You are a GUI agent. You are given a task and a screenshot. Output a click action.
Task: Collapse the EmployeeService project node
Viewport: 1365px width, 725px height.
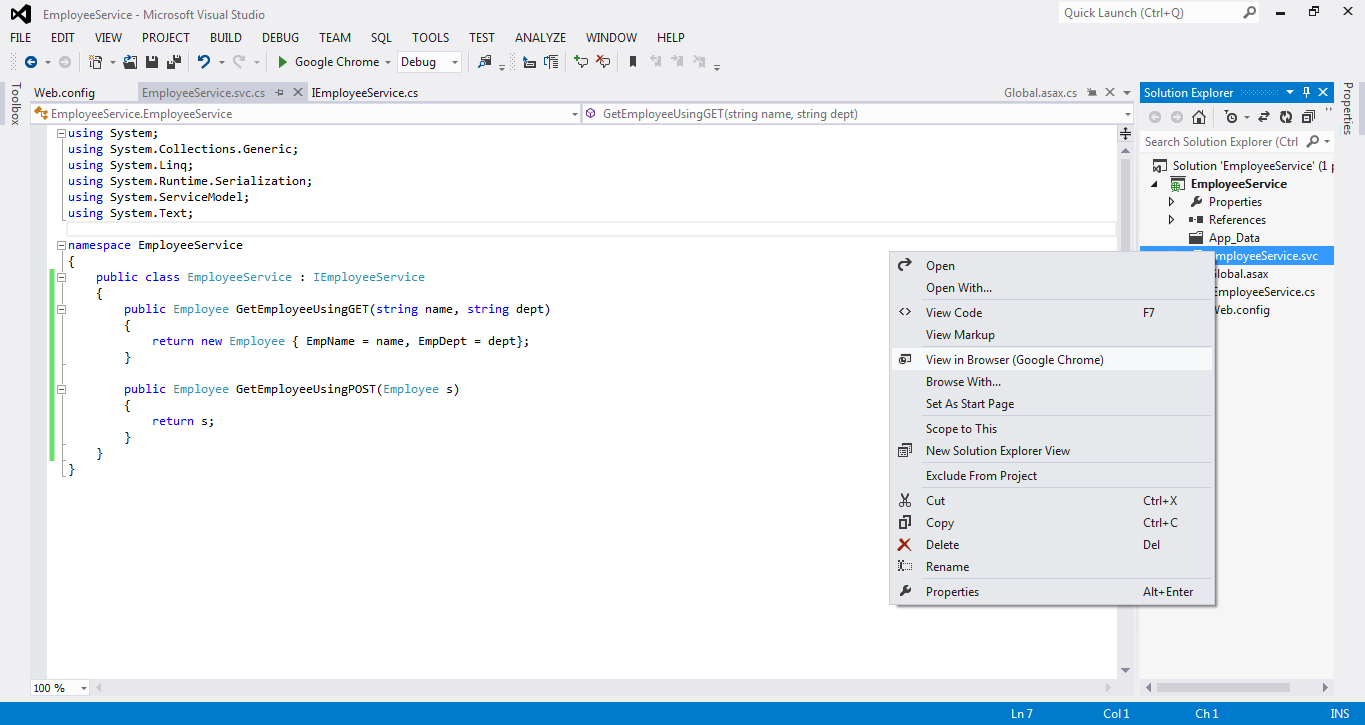coord(1154,184)
